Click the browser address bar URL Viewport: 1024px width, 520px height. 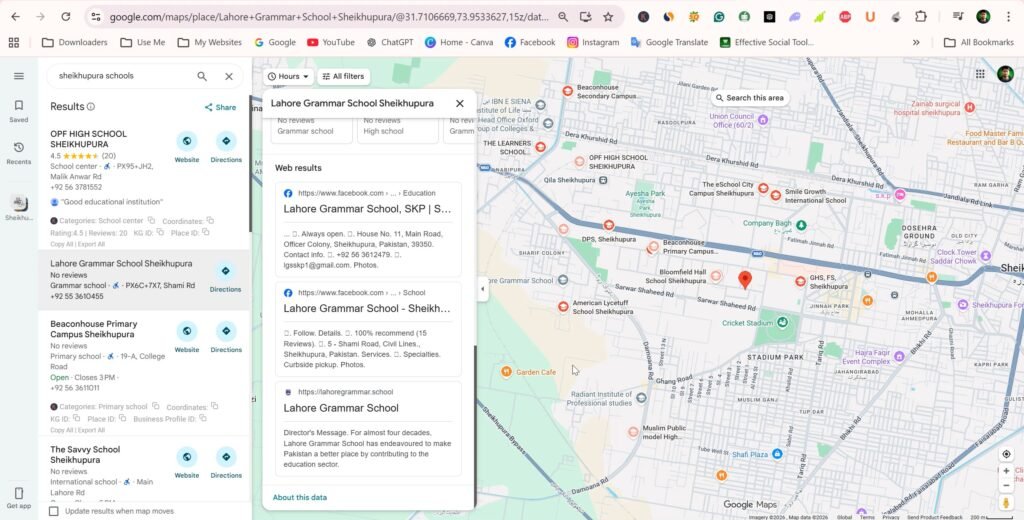click(x=330, y=17)
